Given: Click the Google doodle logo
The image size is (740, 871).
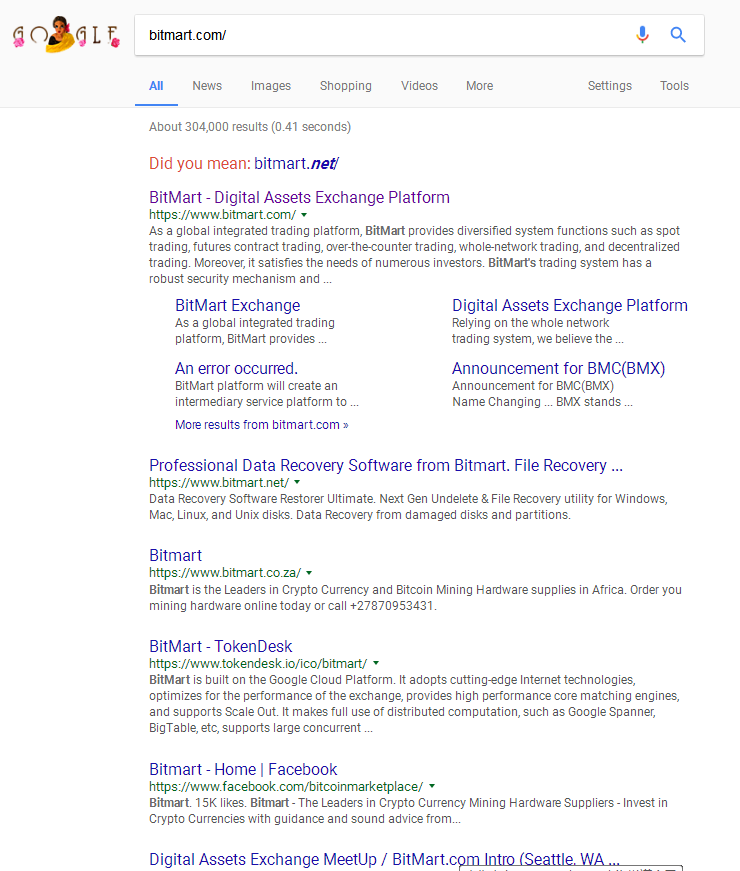Looking at the screenshot, I should (x=66, y=34).
